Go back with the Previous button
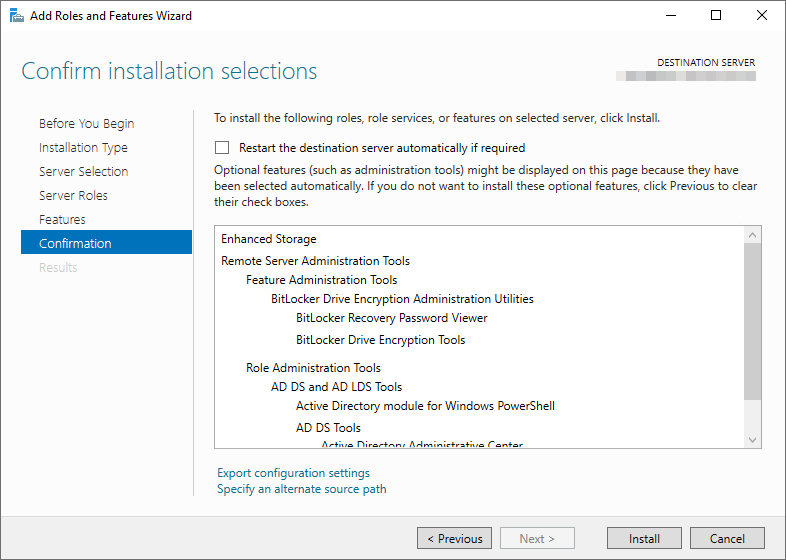The width and height of the screenshot is (786, 560). coord(454,538)
